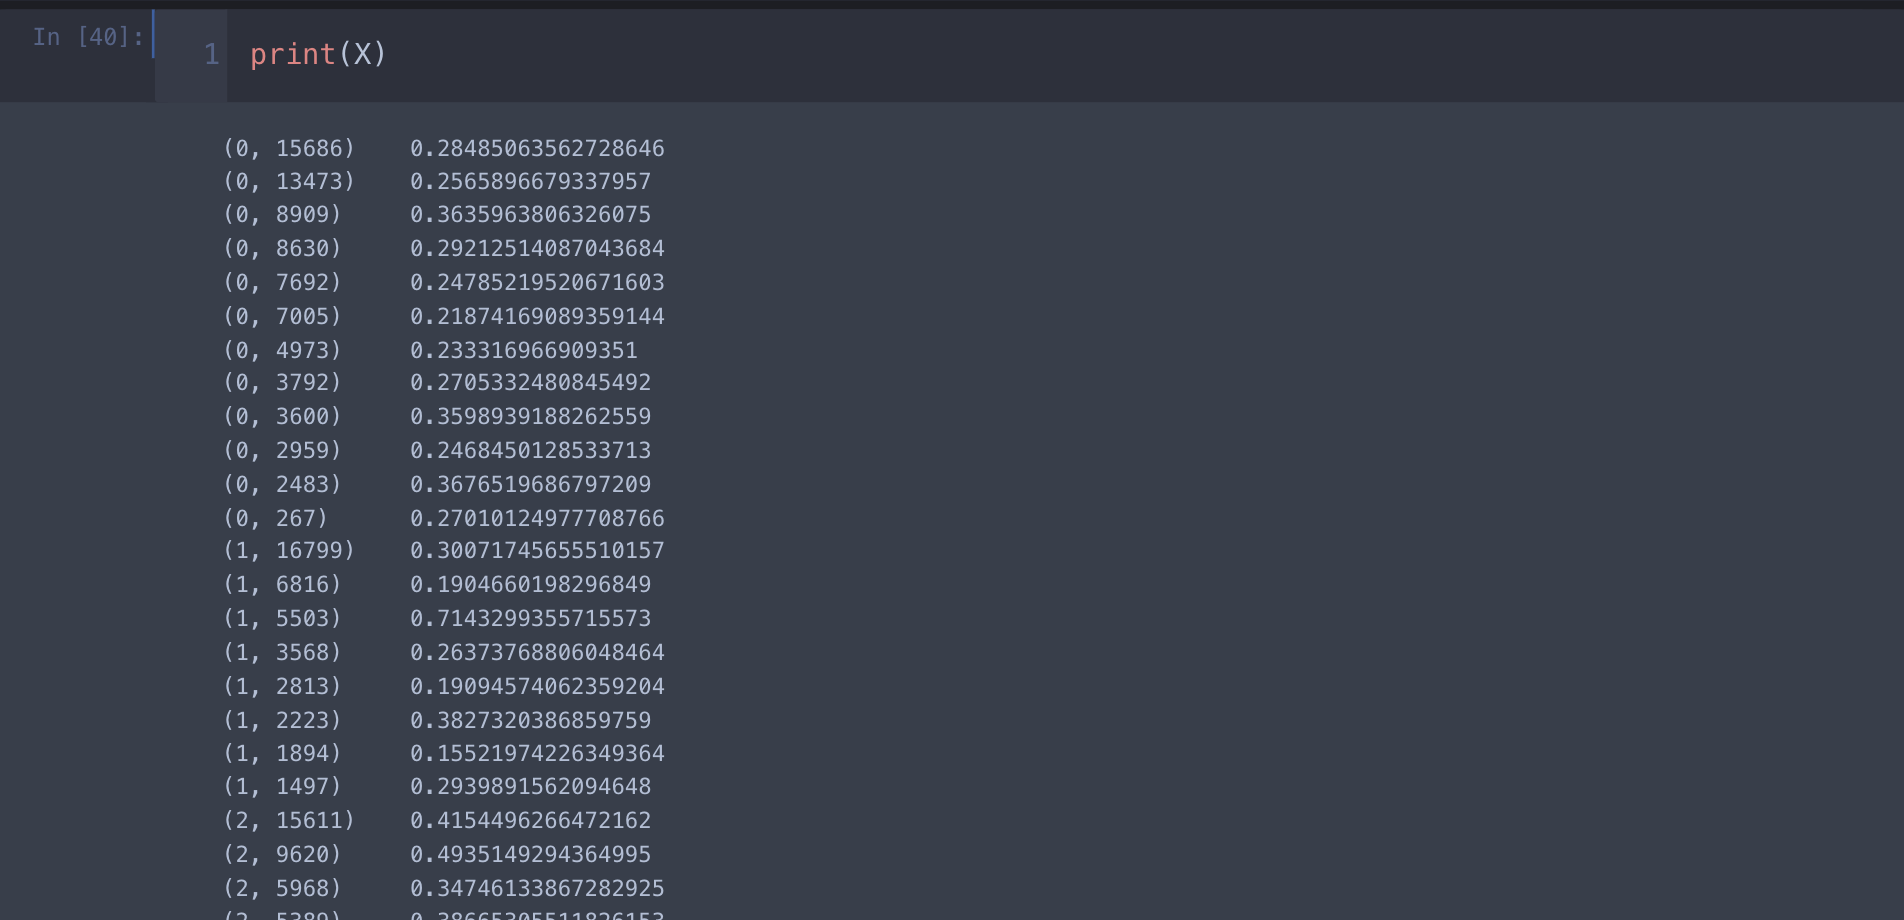Viewport: 1904px width, 920px height.
Task: Click value 0.26373768806048464
Action: [537, 653]
